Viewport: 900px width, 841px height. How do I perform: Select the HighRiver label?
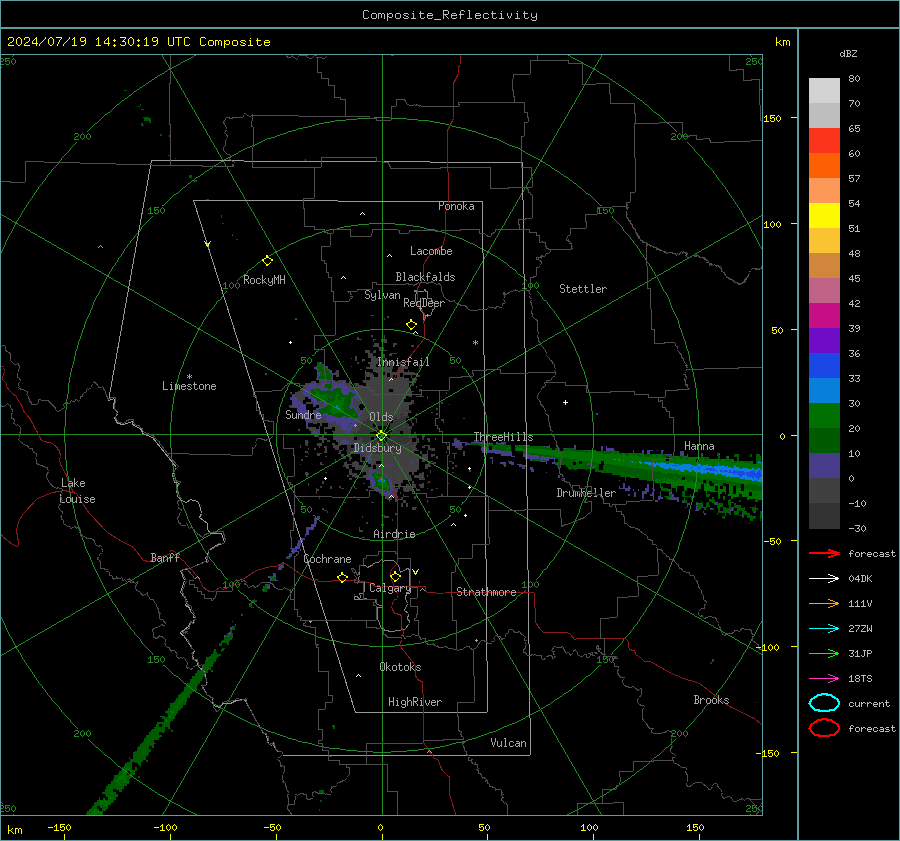click(x=415, y=702)
